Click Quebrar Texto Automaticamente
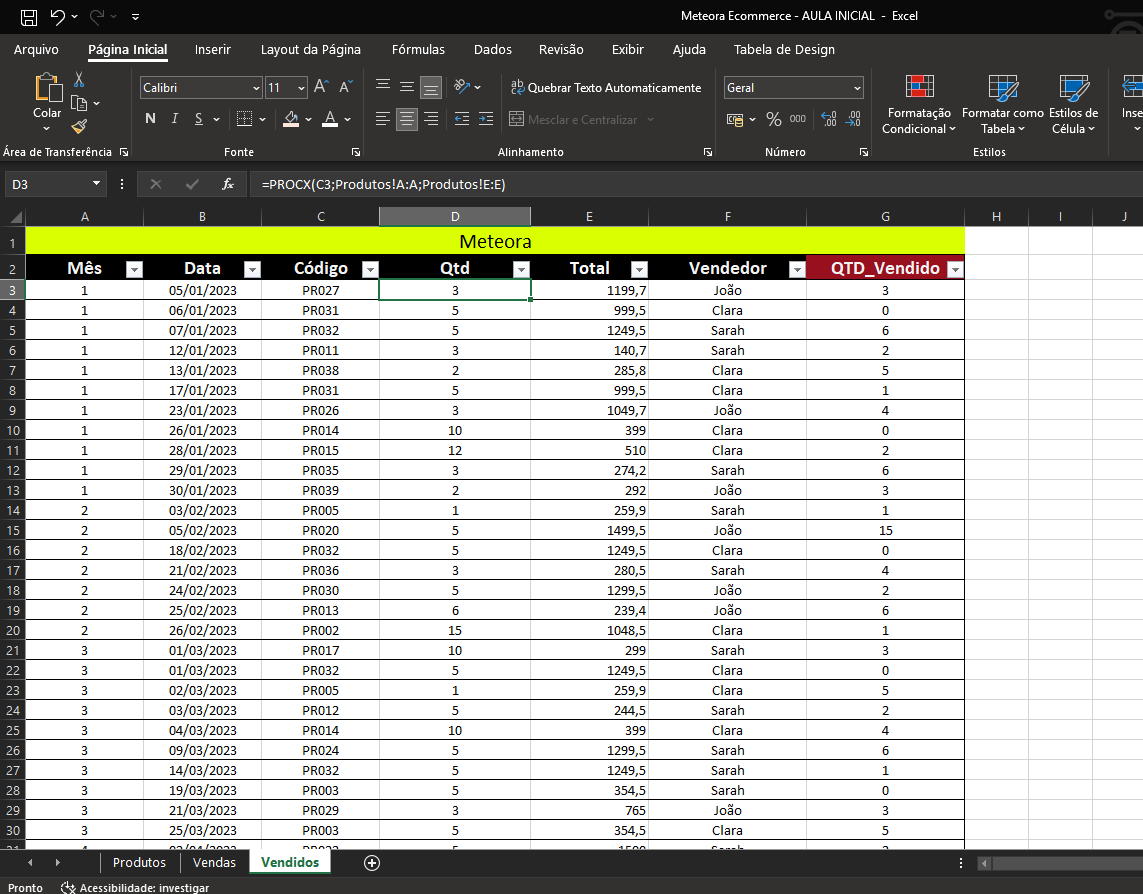 click(x=606, y=88)
